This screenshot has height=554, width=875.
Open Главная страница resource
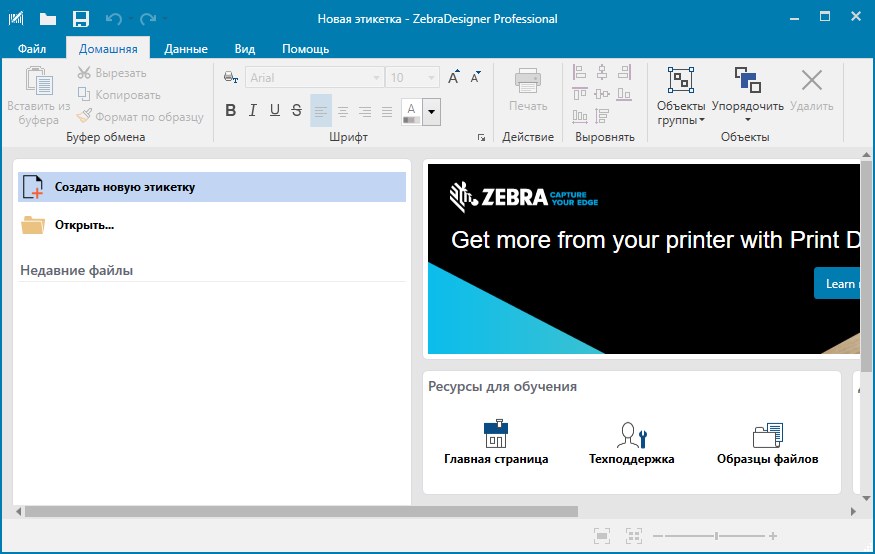click(496, 442)
